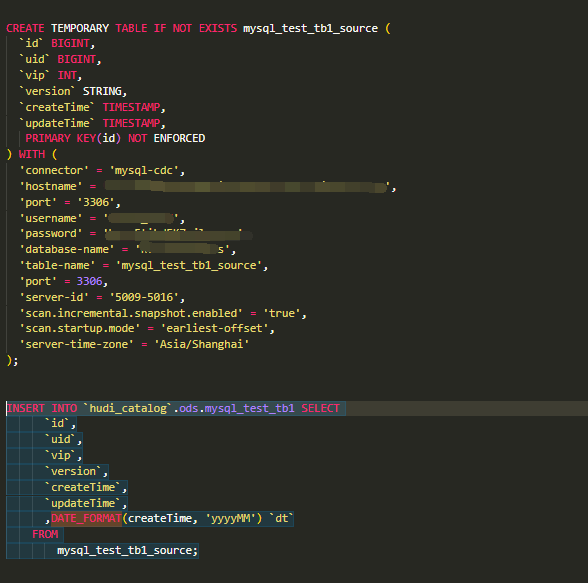Click the 'table-name' option key
This screenshot has width=588, height=583.
57,265
